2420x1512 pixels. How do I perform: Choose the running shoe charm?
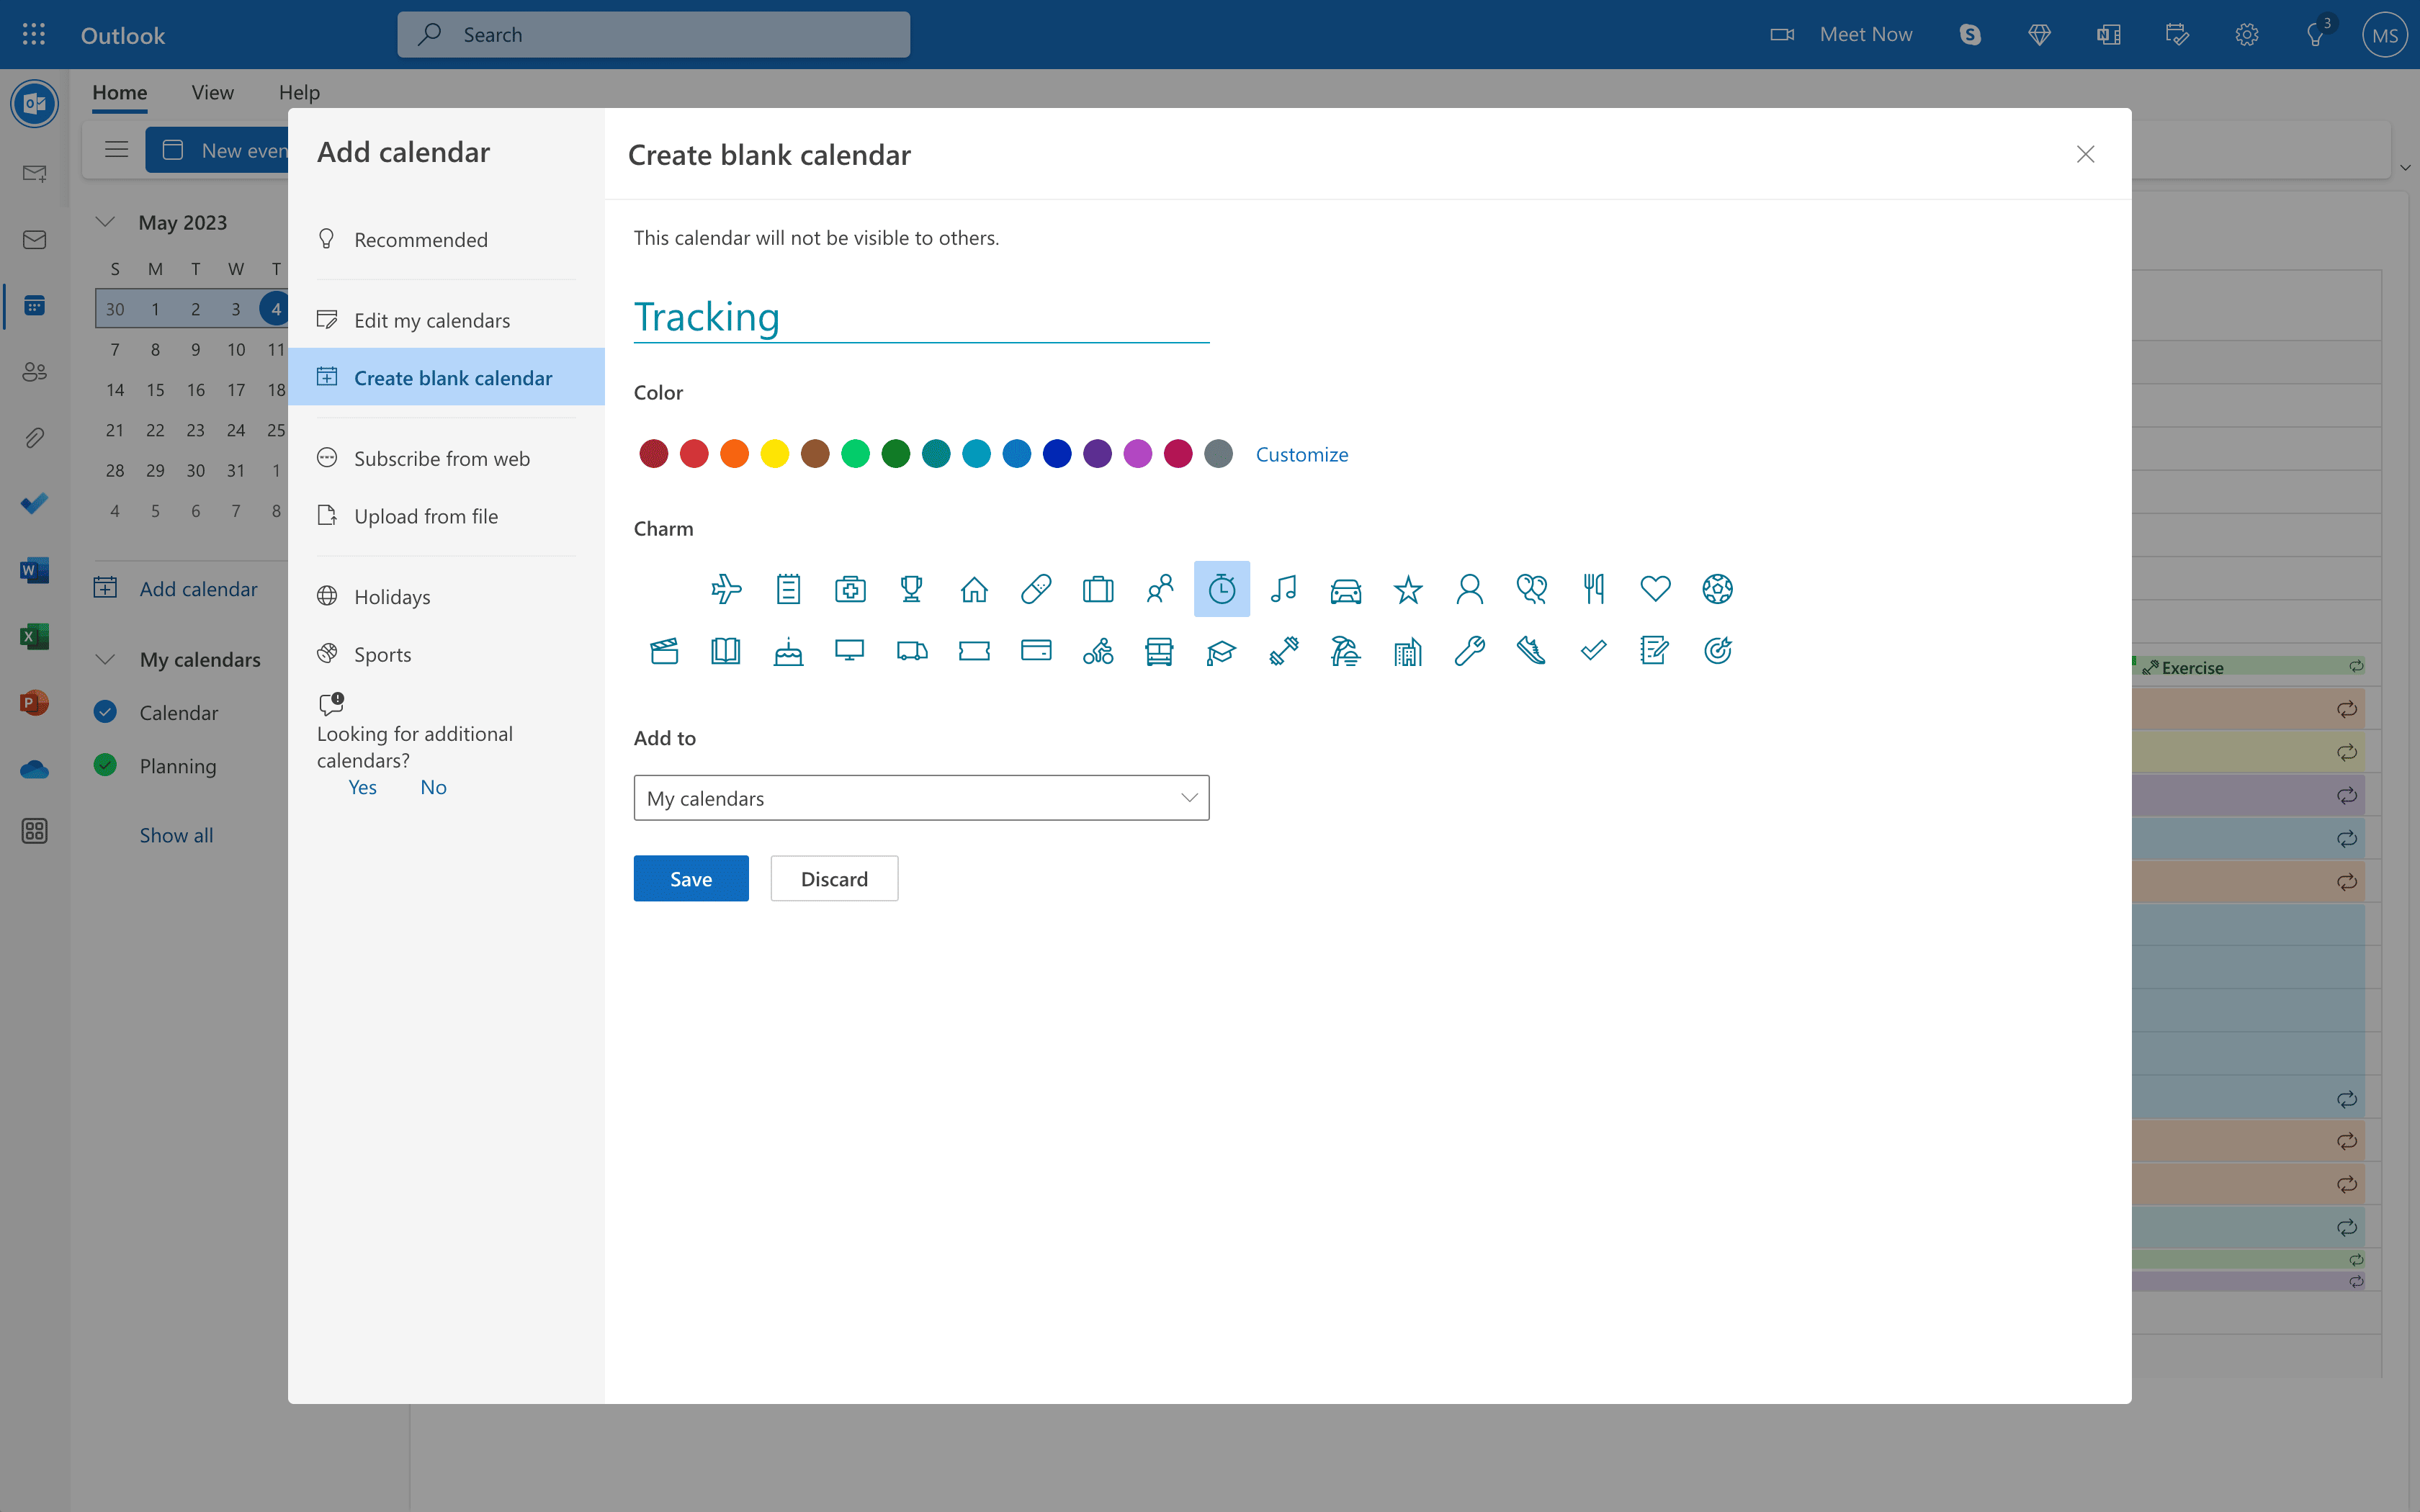click(x=1530, y=650)
